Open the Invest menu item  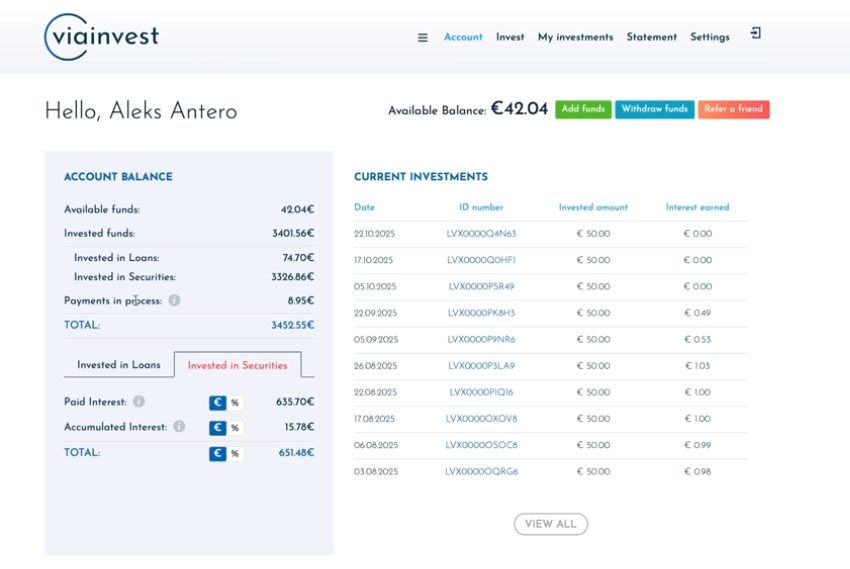tap(510, 37)
